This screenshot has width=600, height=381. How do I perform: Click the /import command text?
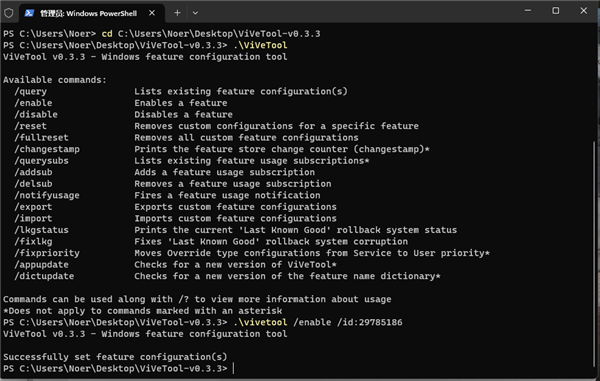33,218
